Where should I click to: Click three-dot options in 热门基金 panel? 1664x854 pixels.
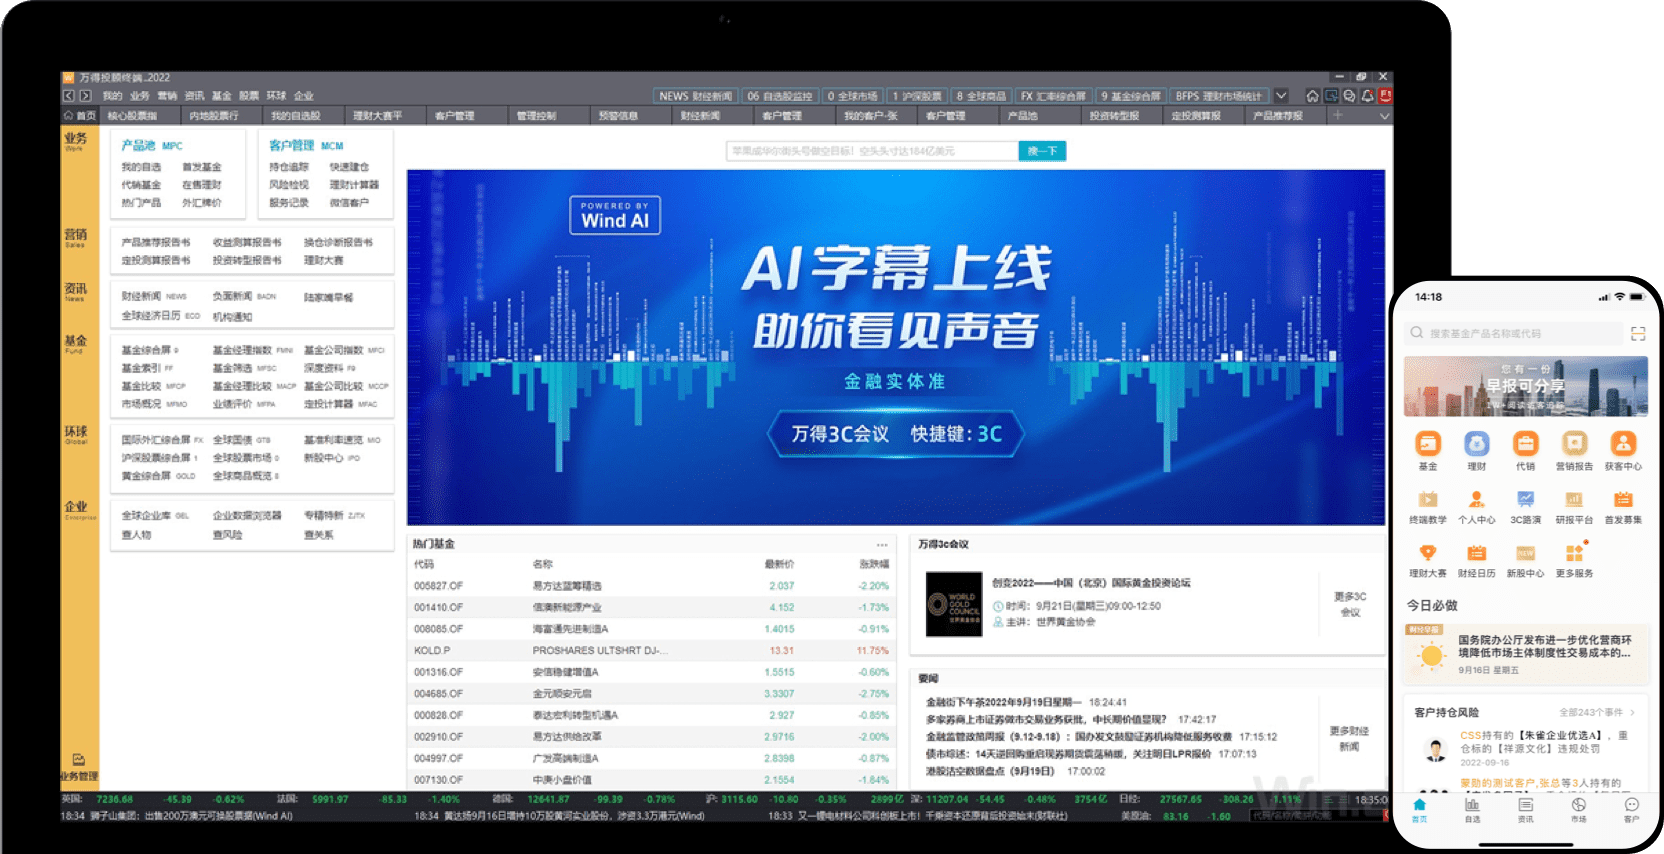click(x=882, y=545)
